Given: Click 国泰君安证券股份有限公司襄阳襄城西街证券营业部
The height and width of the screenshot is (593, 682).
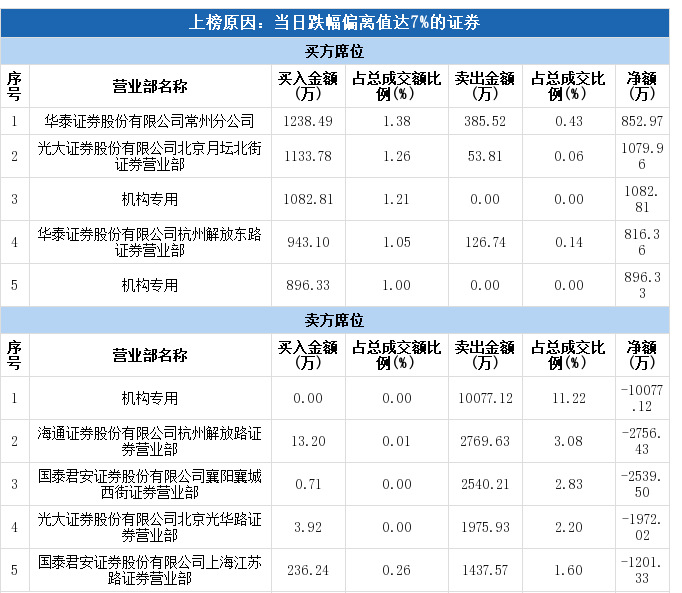Looking at the screenshot, I should coord(150,484).
